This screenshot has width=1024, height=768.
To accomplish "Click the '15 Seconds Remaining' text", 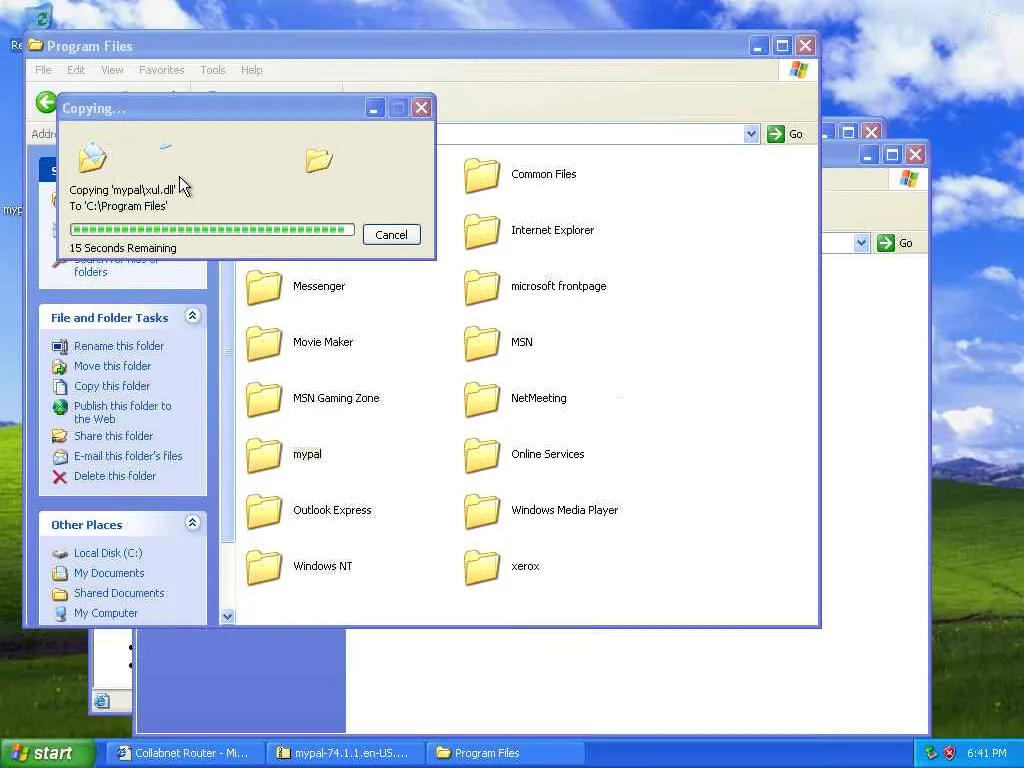I will (123, 248).
